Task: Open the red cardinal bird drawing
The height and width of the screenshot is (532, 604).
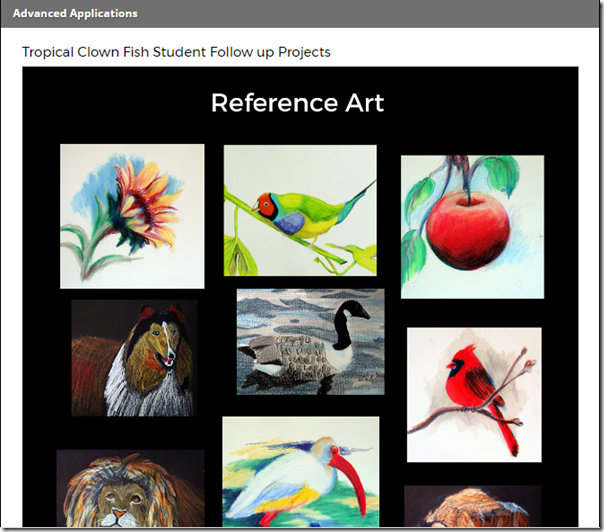Action: [x=474, y=395]
